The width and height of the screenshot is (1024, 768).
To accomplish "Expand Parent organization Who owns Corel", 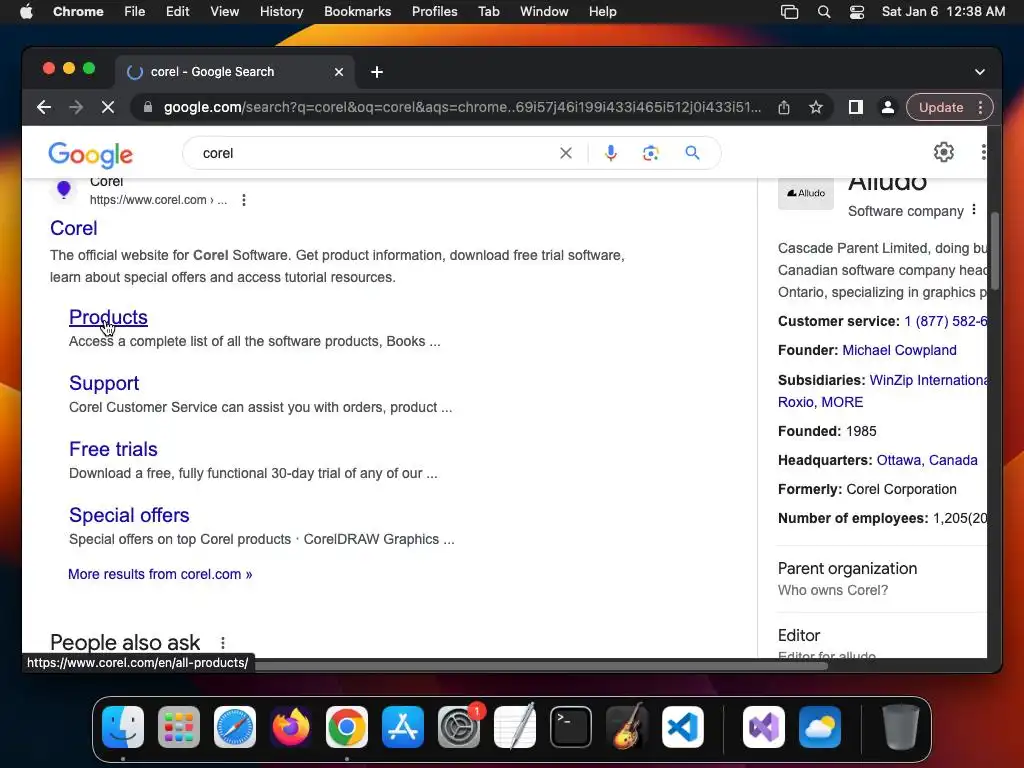I will [x=882, y=579].
